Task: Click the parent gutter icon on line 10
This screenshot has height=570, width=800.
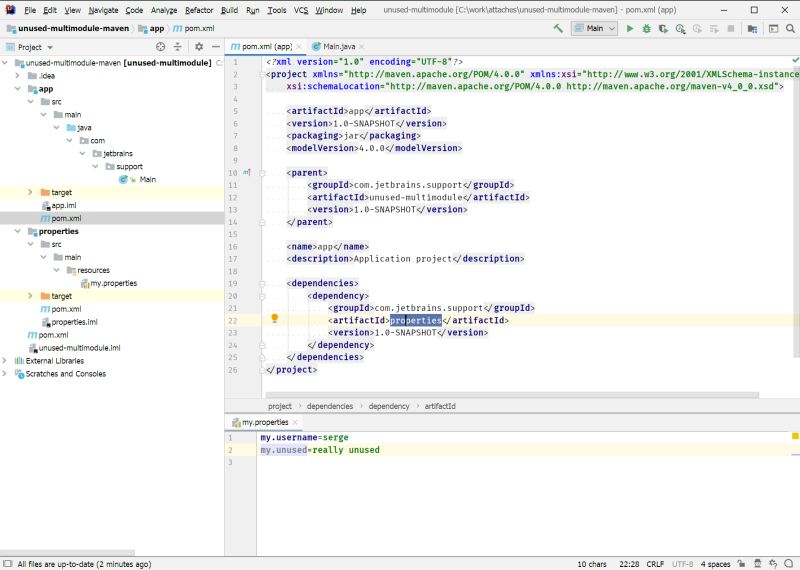Action: 247,172
